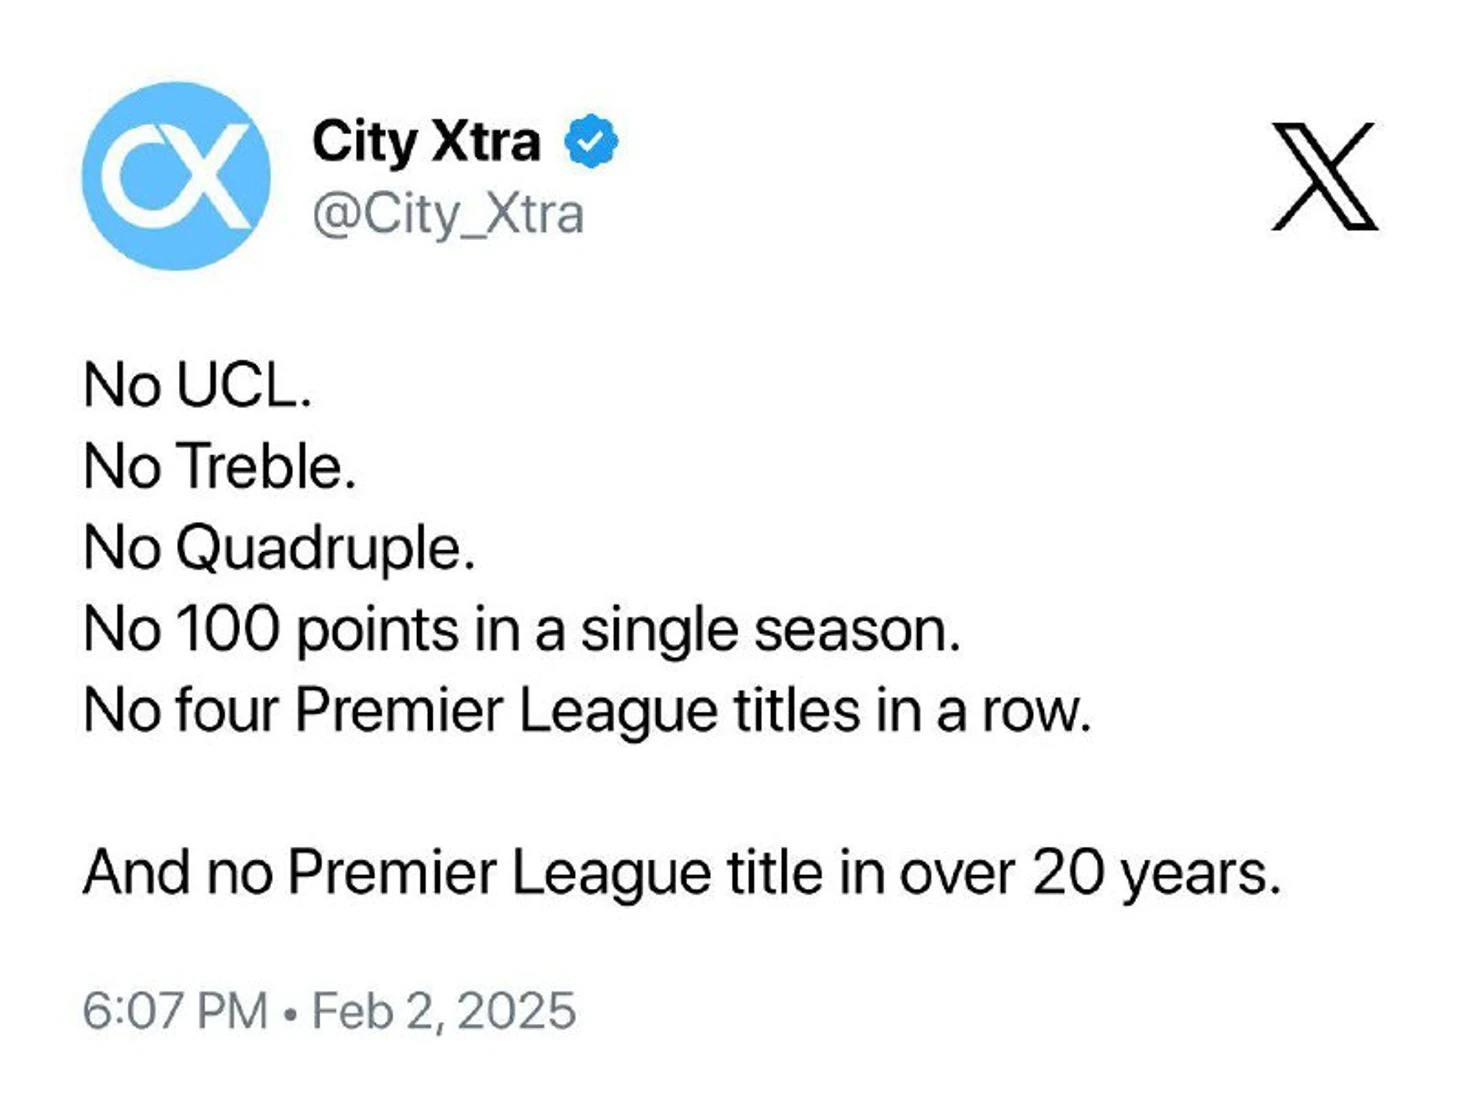Click the phrase single season
This screenshot has width=1460, height=1117.
pyautogui.click(x=770, y=632)
